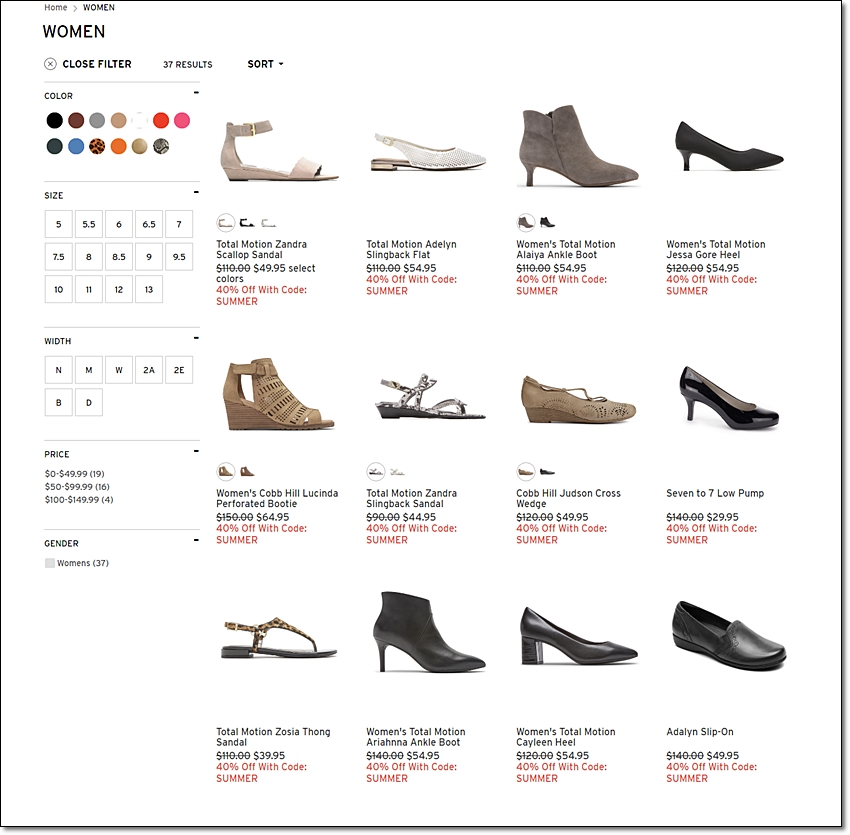The width and height of the screenshot is (850, 835).
Task: Select black variant of Zandra Scallop Sandal
Action: 247,222
